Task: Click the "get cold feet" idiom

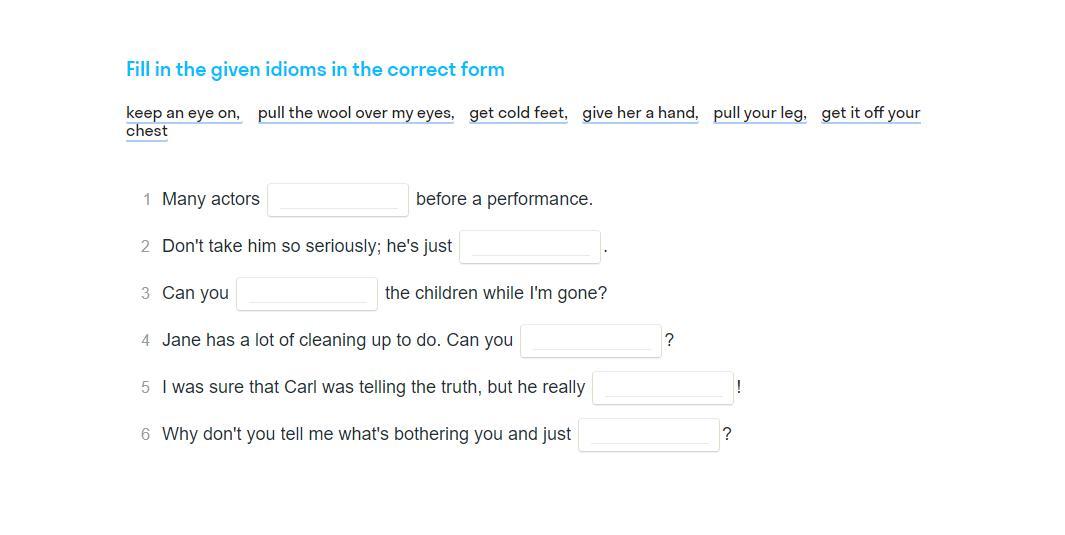Action: pos(517,113)
